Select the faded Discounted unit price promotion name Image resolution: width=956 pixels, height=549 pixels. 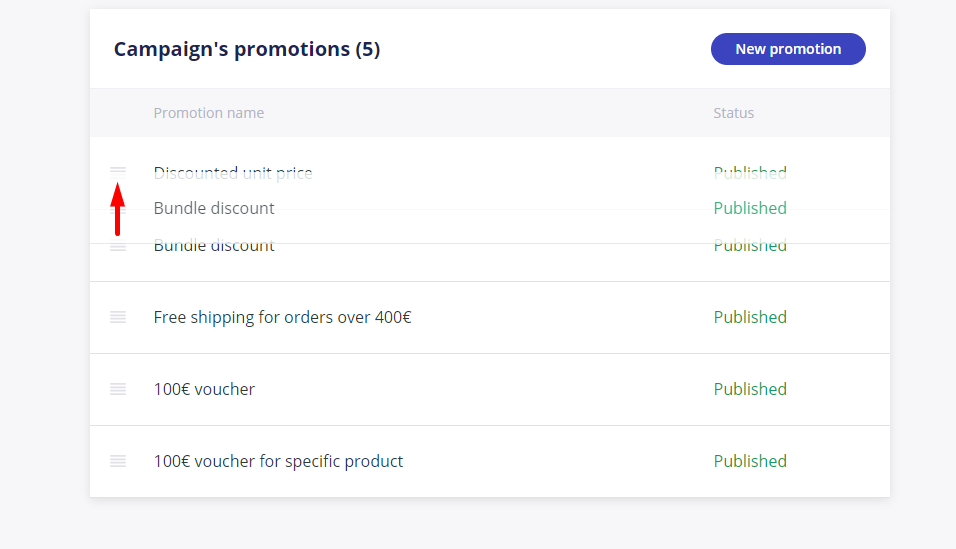[233, 173]
